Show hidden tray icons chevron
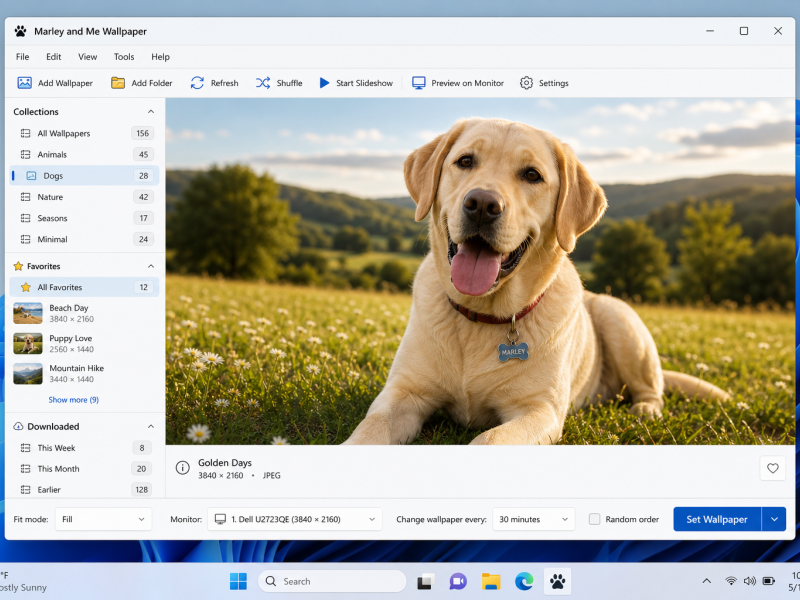This screenshot has width=800, height=600. coord(707,581)
